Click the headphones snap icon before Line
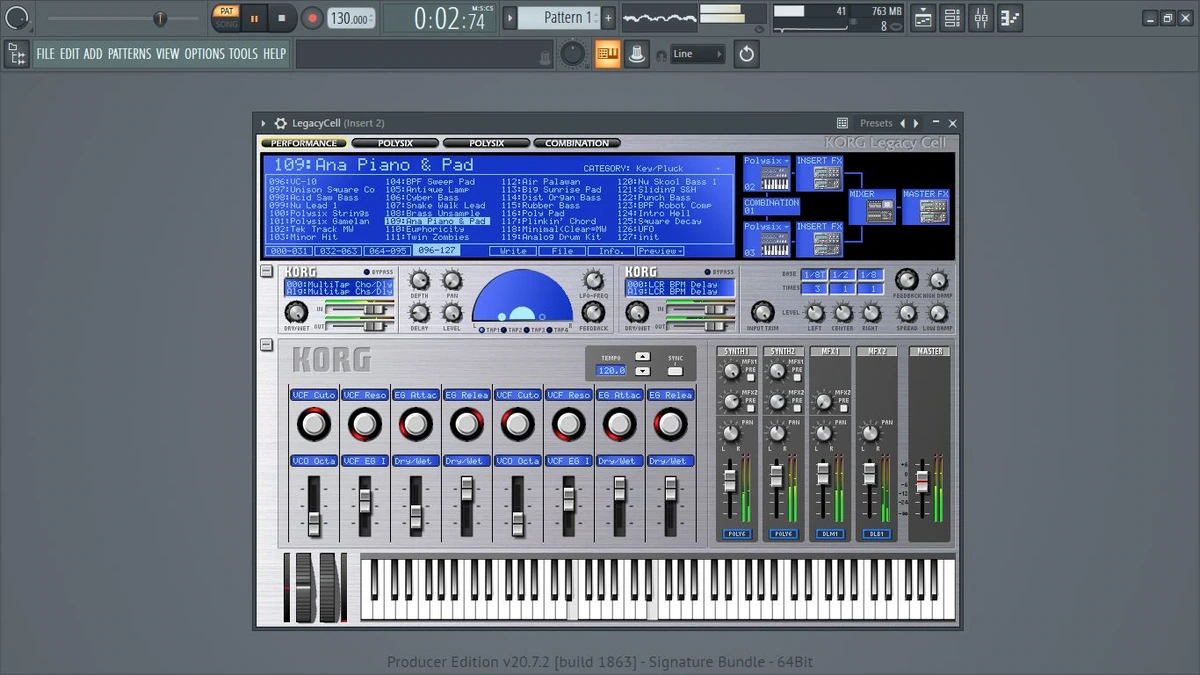The height and width of the screenshot is (675, 1200). 661,55
